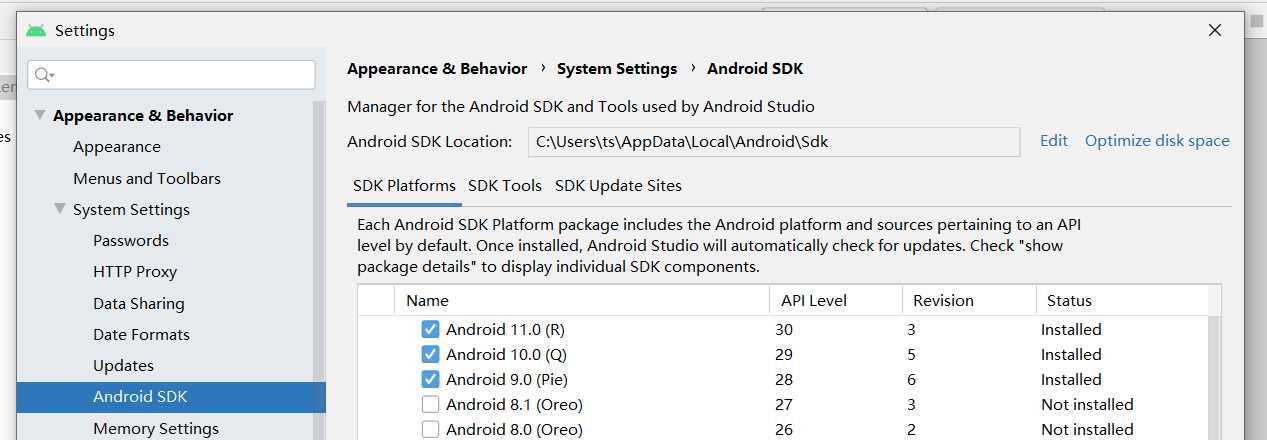Check the Android 8.0 (Oreo) checkbox
Image resolution: width=1267 pixels, height=440 pixels.
click(x=430, y=429)
